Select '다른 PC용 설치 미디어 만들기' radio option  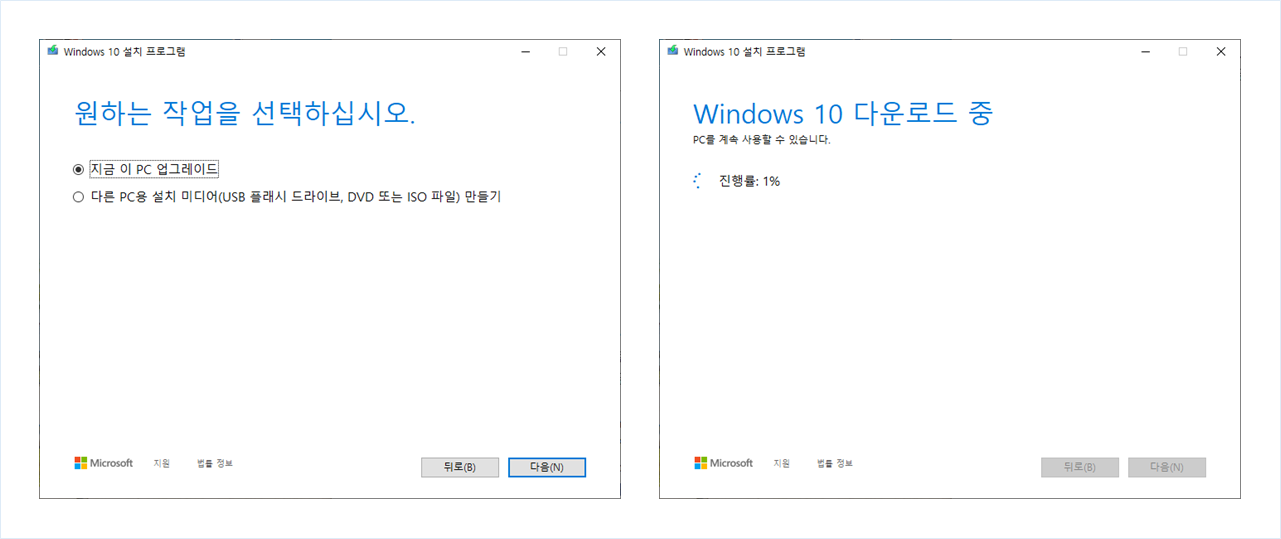coord(79,197)
